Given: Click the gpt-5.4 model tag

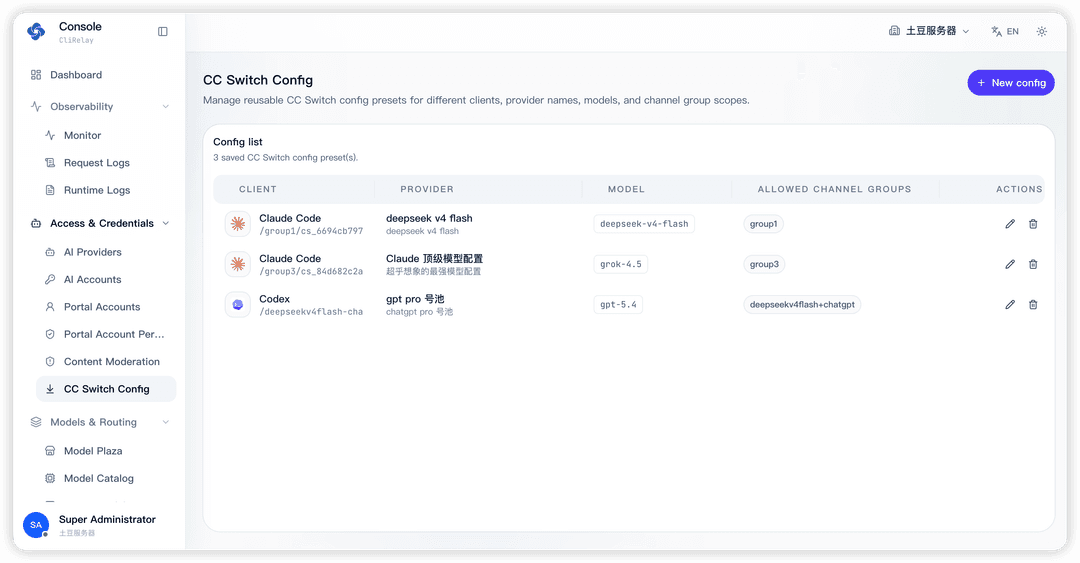Looking at the screenshot, I should (x=619, y=305).
